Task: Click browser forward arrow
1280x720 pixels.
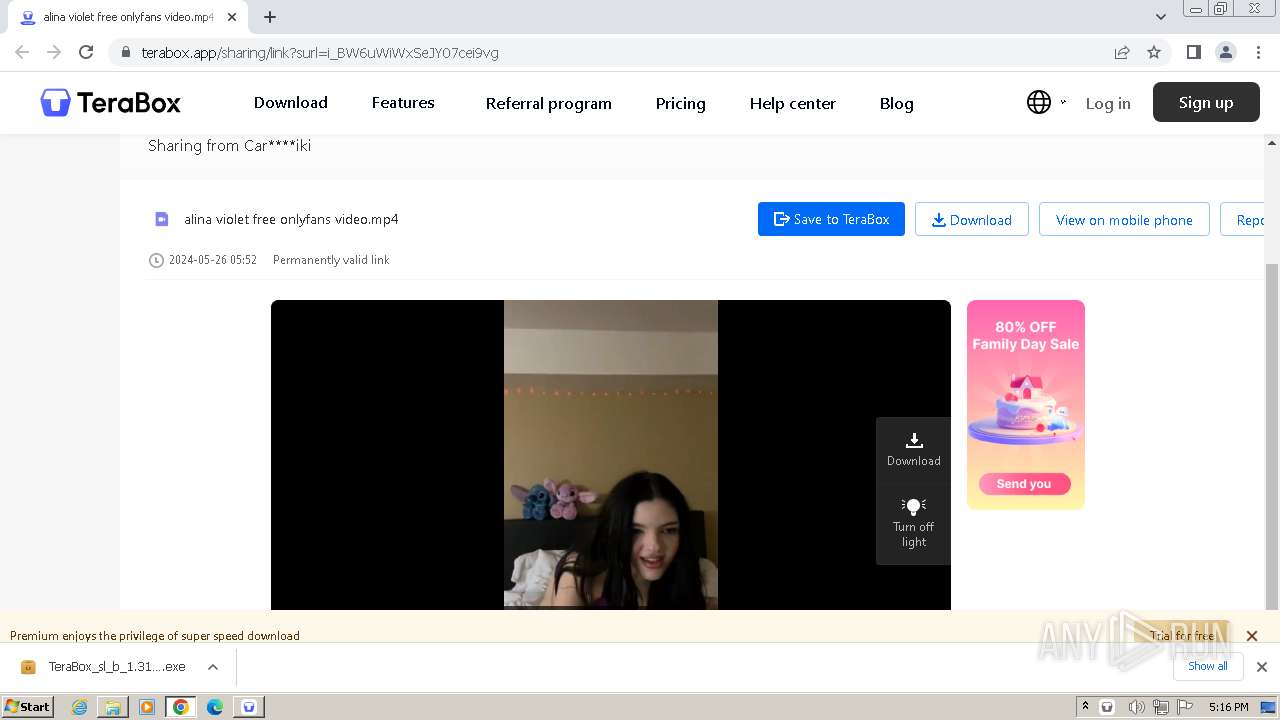Action: (x=54, y=52)
